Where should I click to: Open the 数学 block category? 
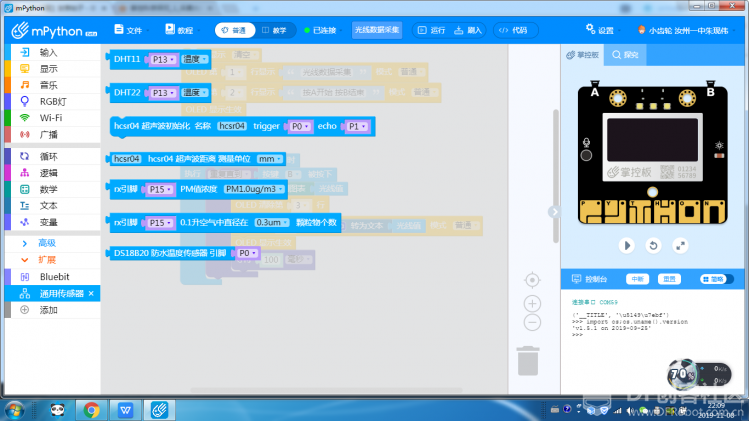pos(53,189)
